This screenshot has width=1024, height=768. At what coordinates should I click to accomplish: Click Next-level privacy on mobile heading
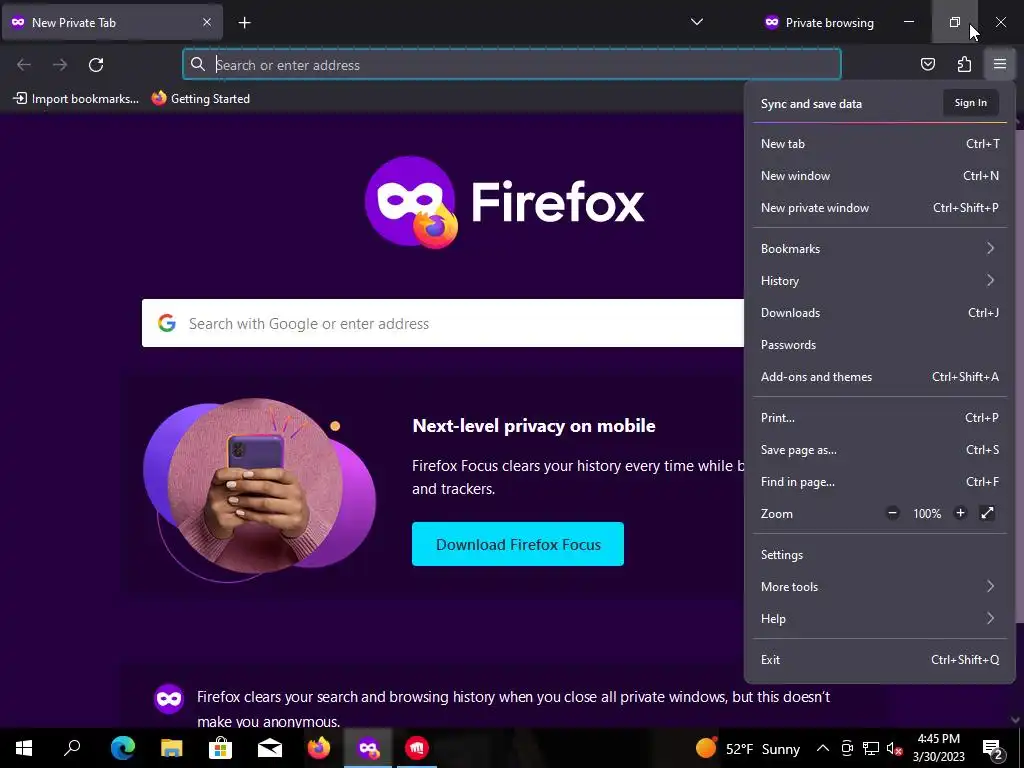[534, 426]
